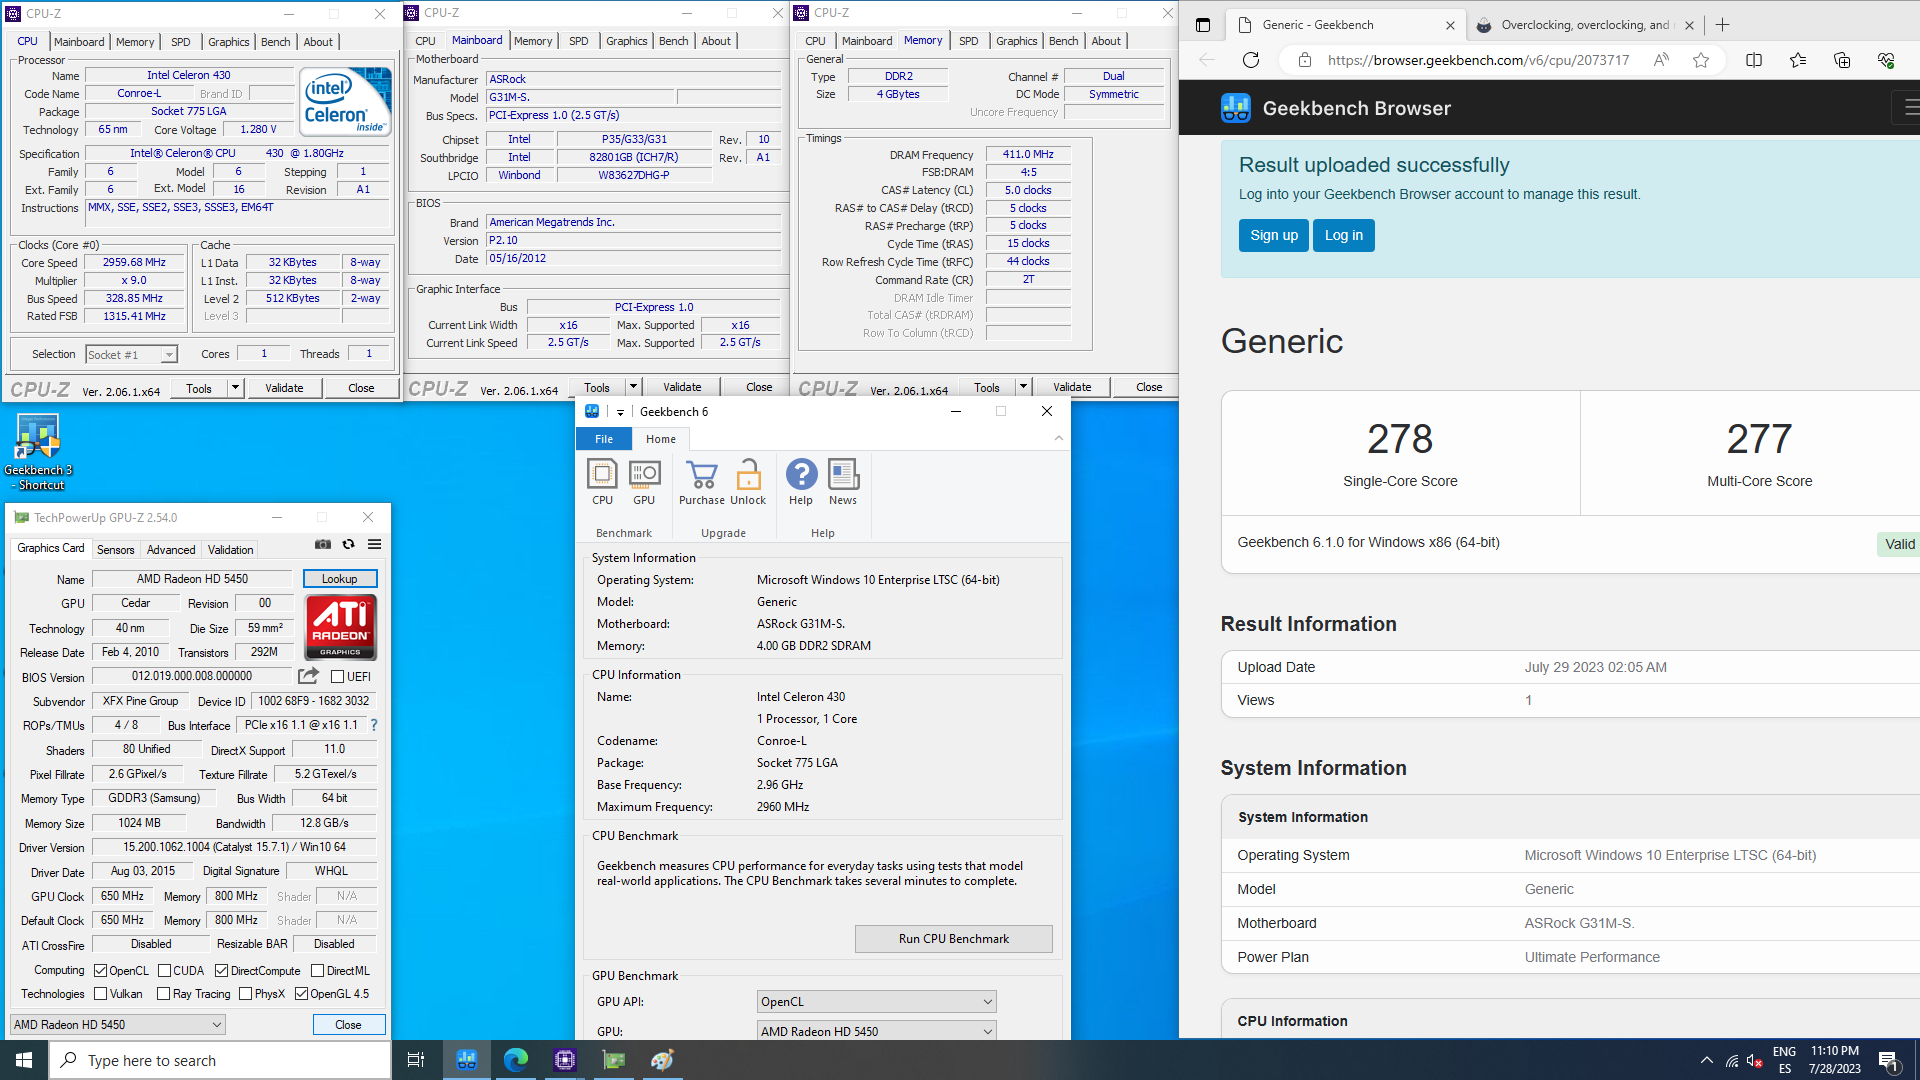
Task: Open the GPU selection dropdown in Geekbench
Action: click(876, 1031)
